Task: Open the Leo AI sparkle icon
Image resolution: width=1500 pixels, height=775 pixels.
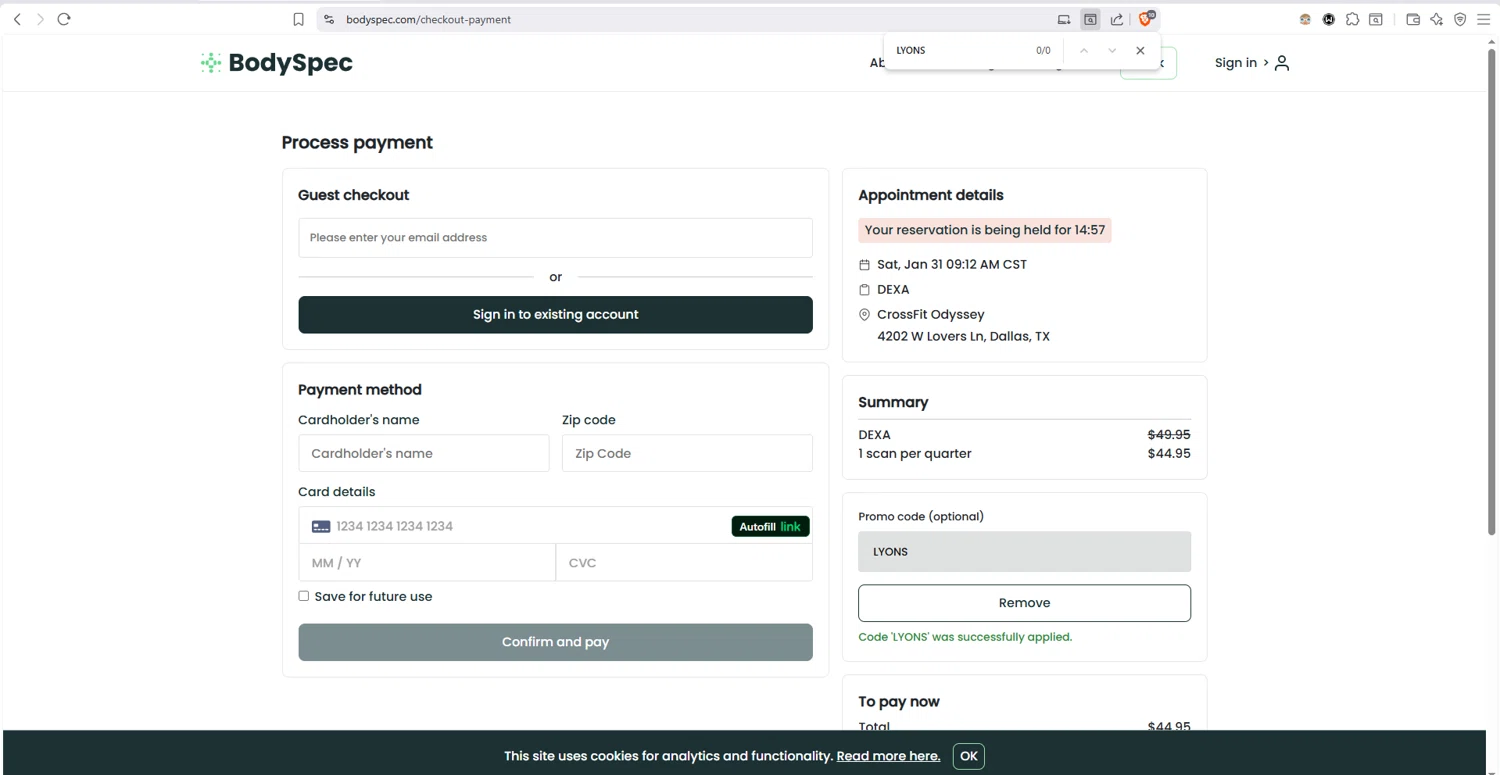Action: [1437, 19]
